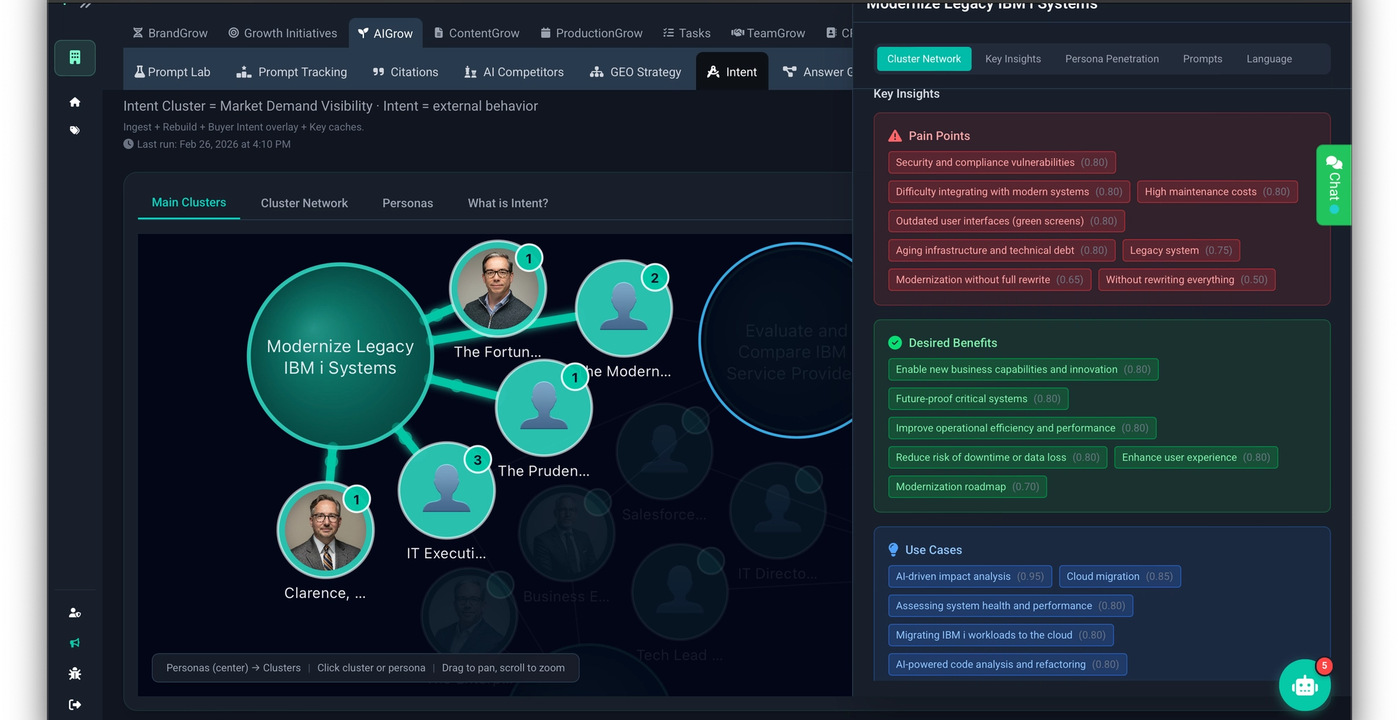Click Enable new business capabilities and innovation chip
1400x720 pixels.
[x=1023, y=369]
